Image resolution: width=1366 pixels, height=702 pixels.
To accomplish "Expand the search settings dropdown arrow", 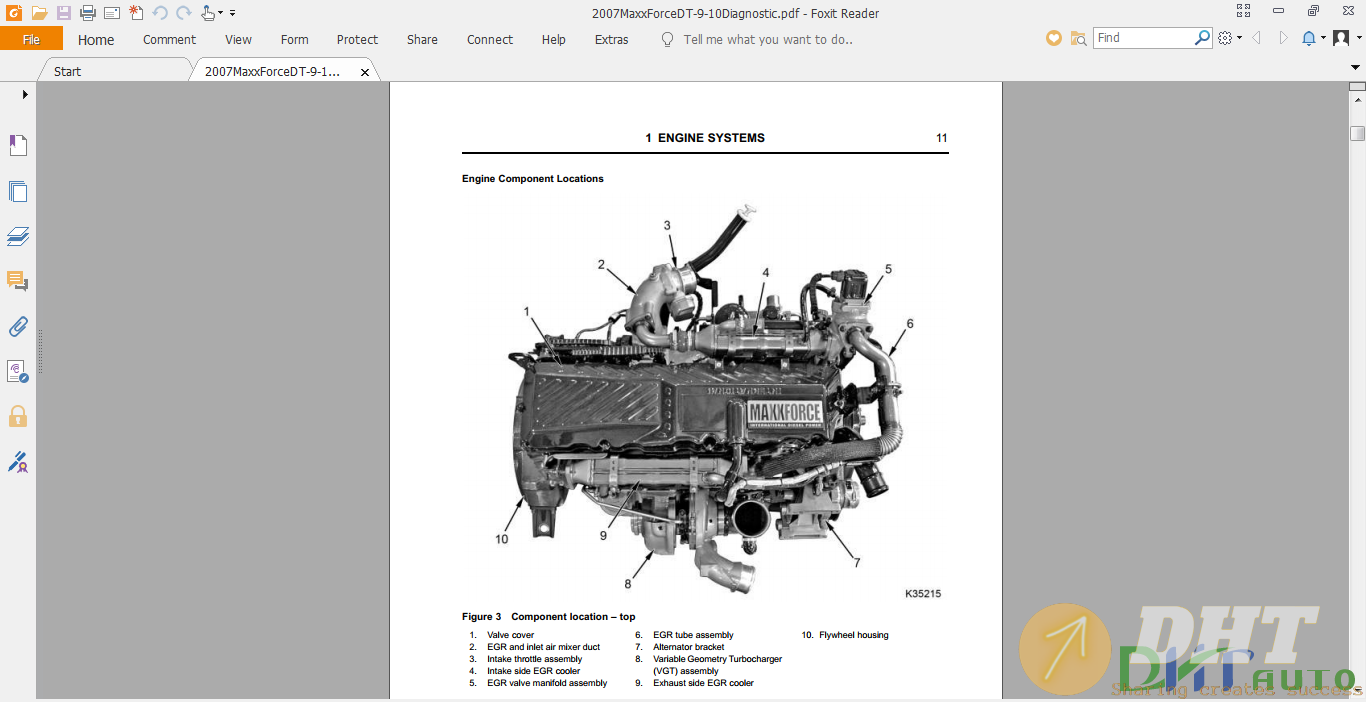I will (1240, 38).
